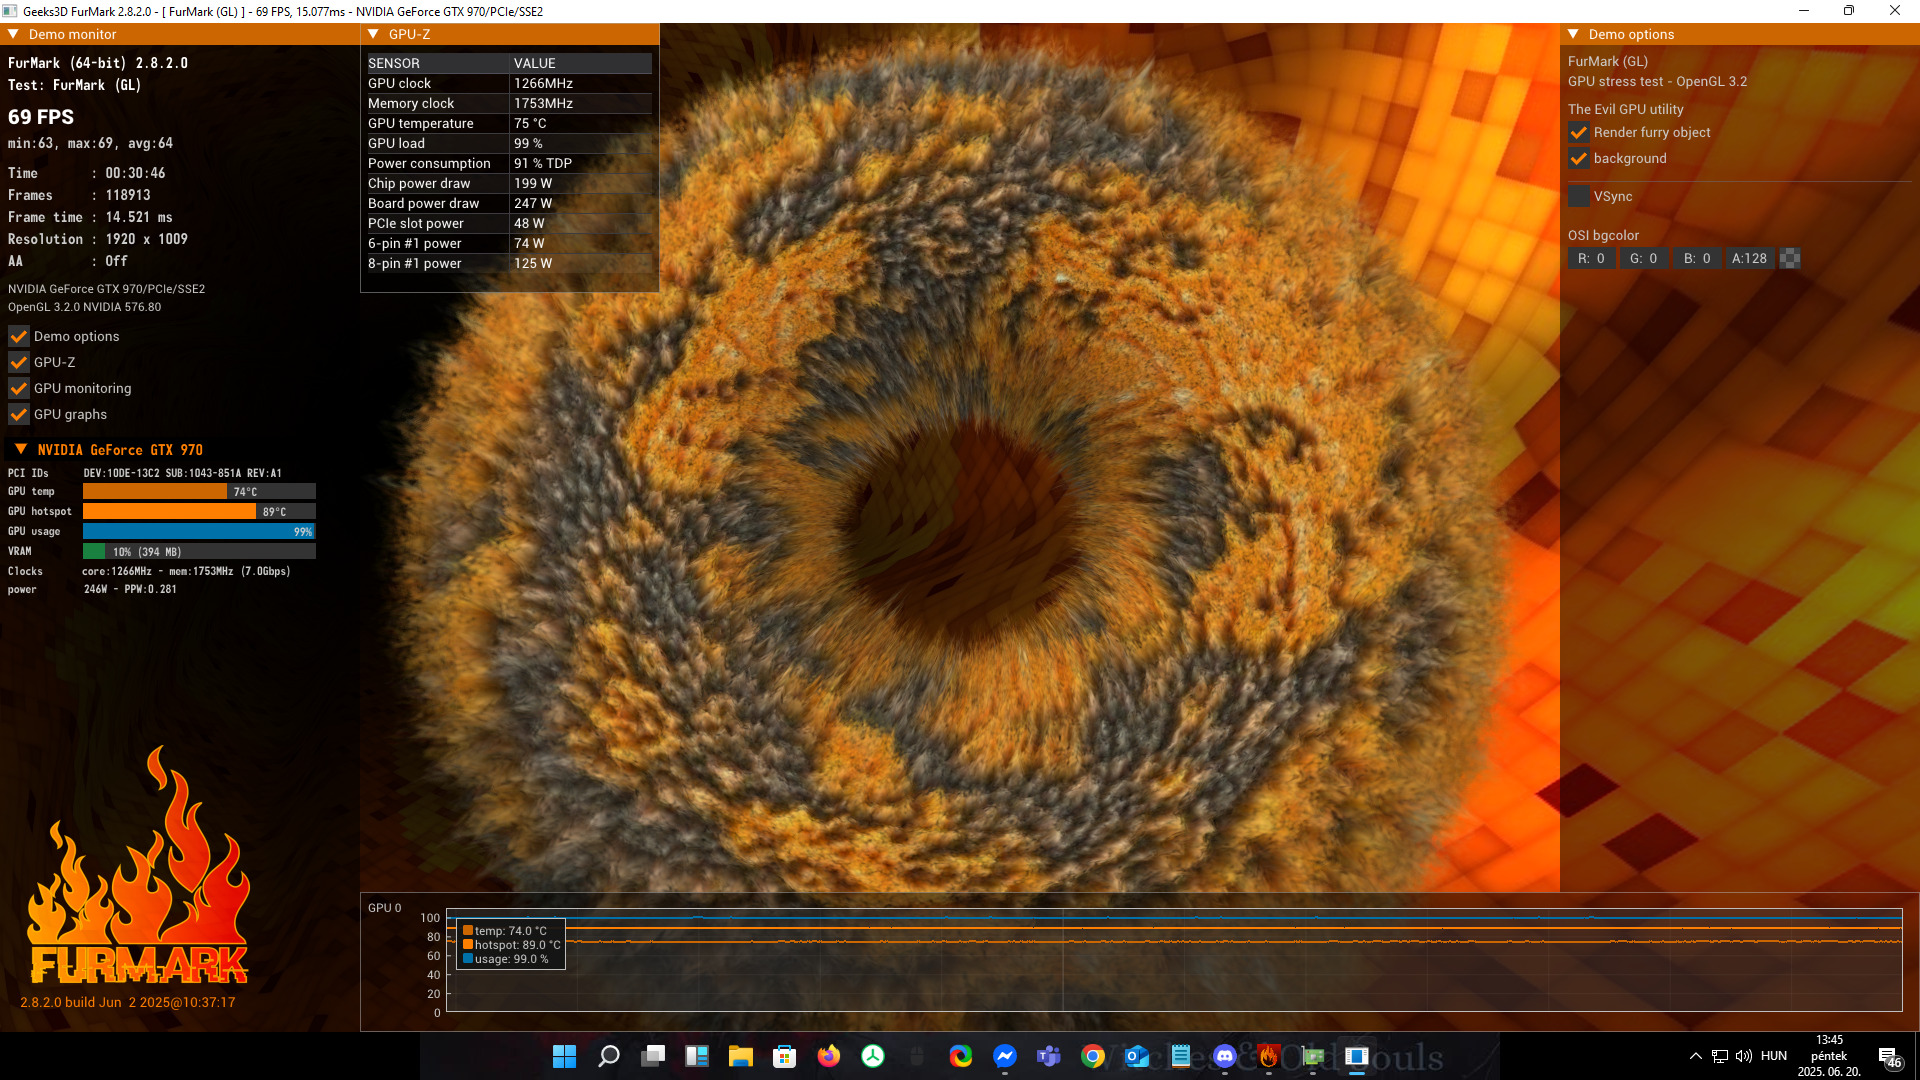The width and height of the screenshot is (1920, 1080).
Task: Collapse the GPU-Z sensor panel
Action: [x=374, y=34]
